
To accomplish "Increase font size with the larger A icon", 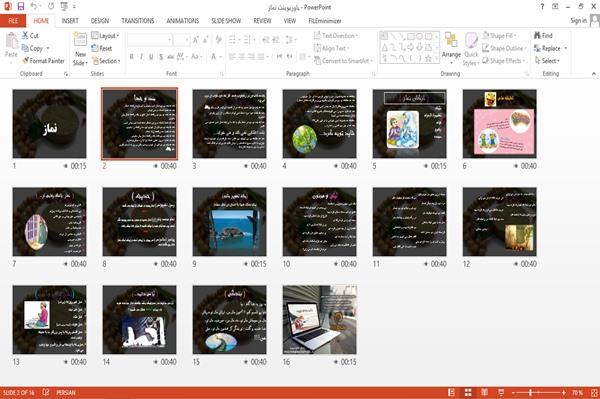I will (196, 39).
